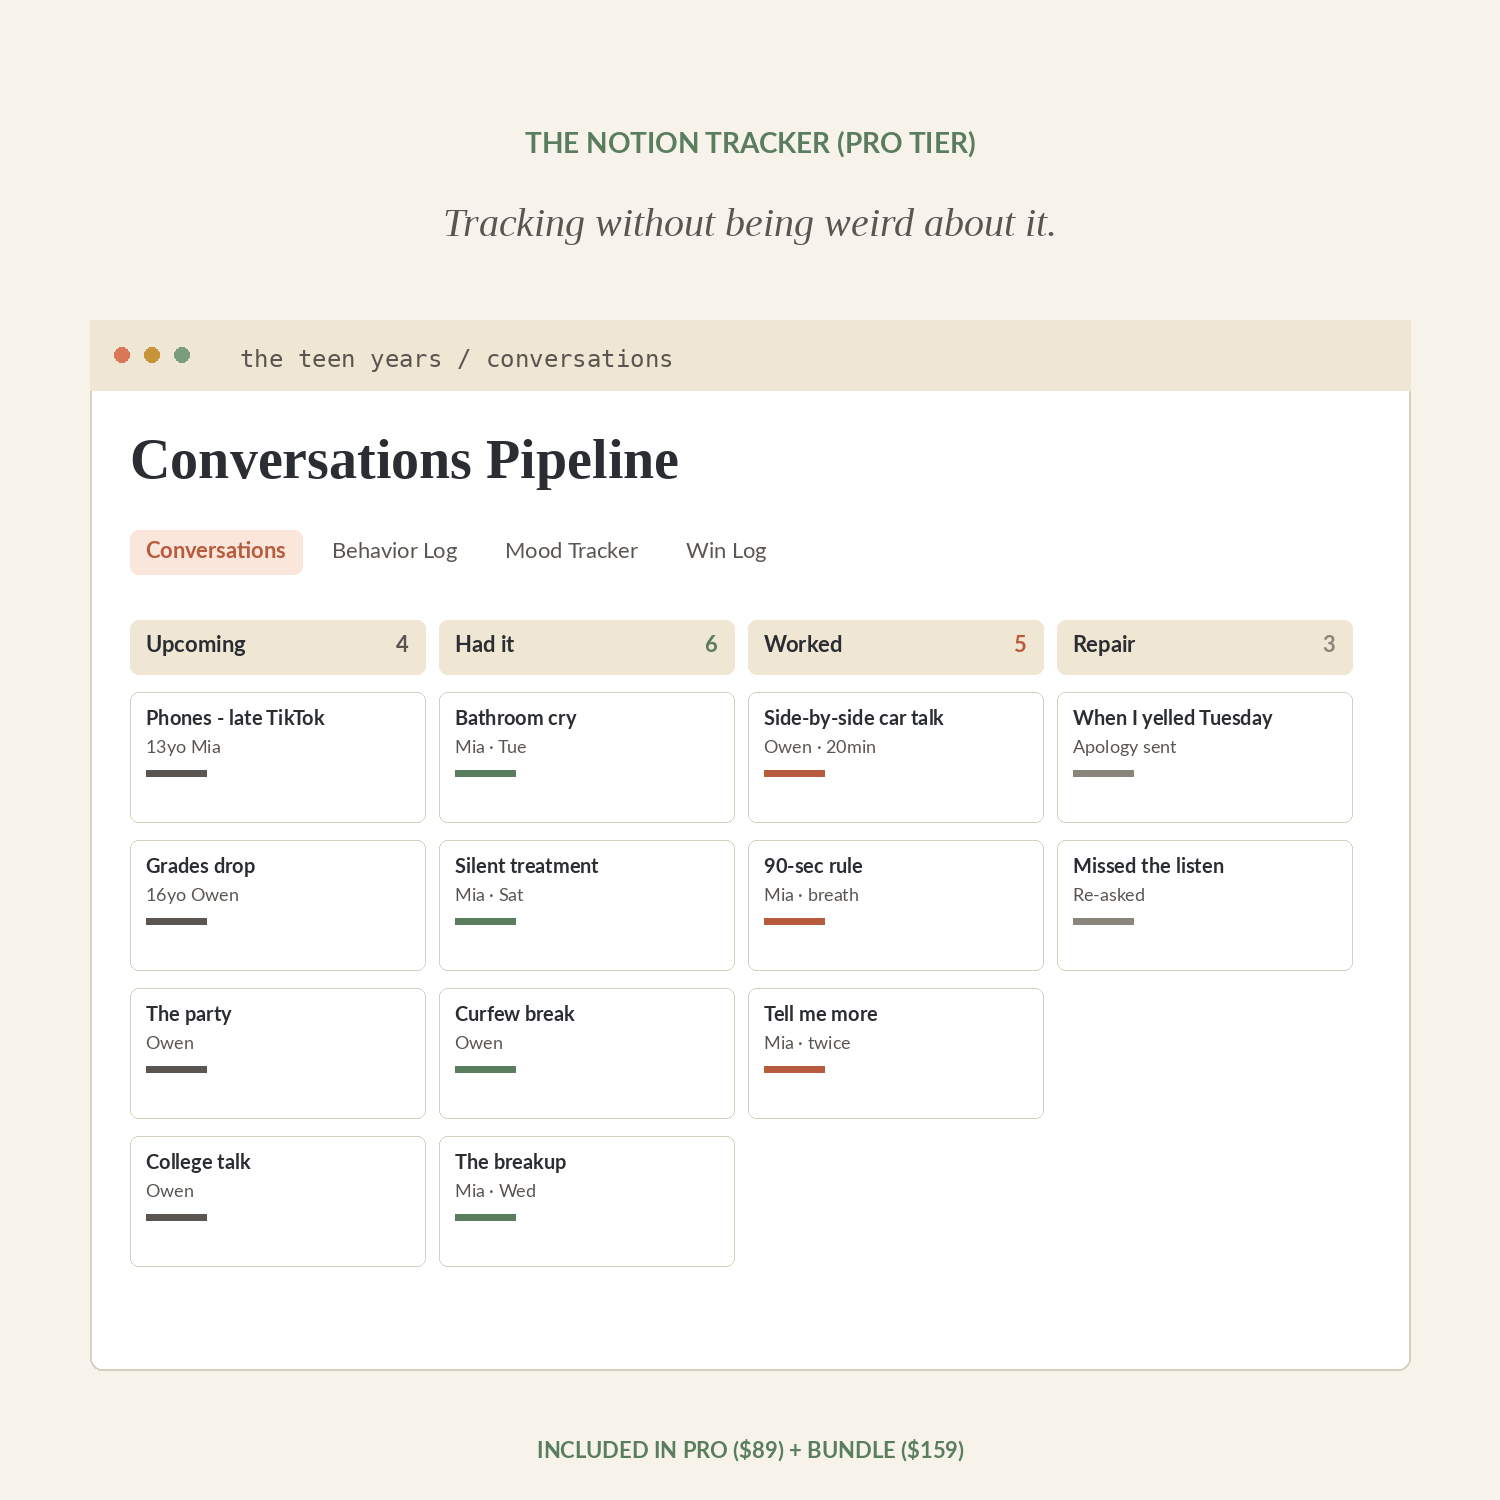Open the Side-by-side car talk card
Viewport: 1500px width, 1500px height.
click(896, 757)
